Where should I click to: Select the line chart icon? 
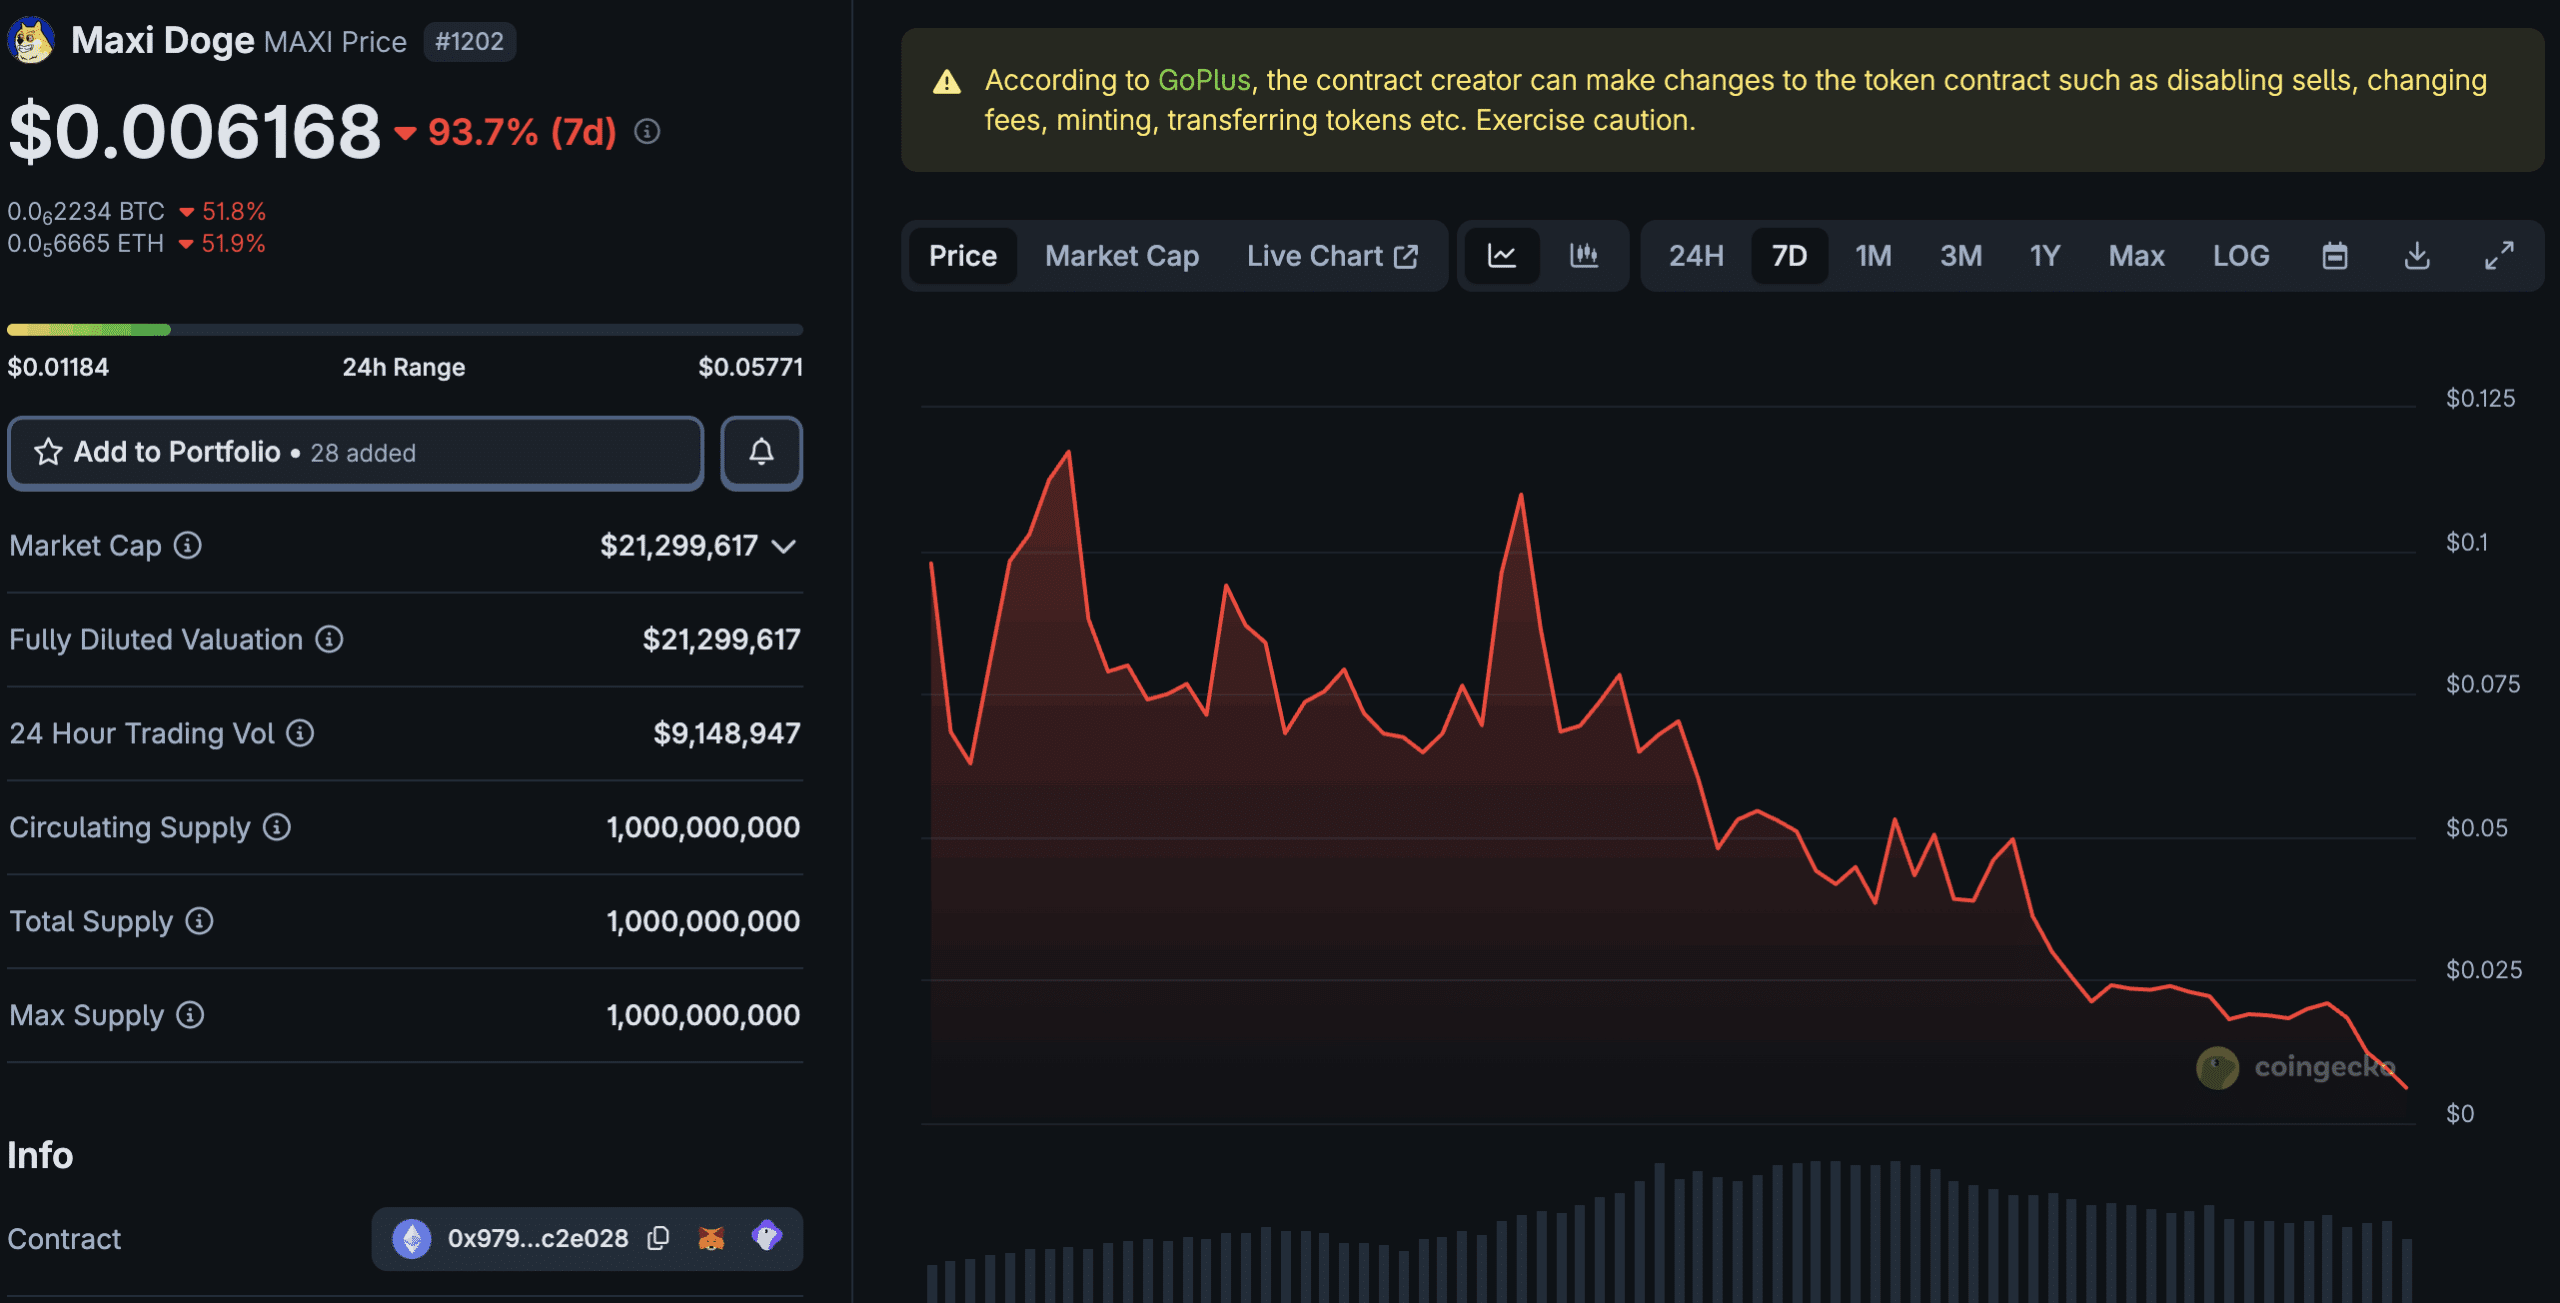coord(1503,256)
